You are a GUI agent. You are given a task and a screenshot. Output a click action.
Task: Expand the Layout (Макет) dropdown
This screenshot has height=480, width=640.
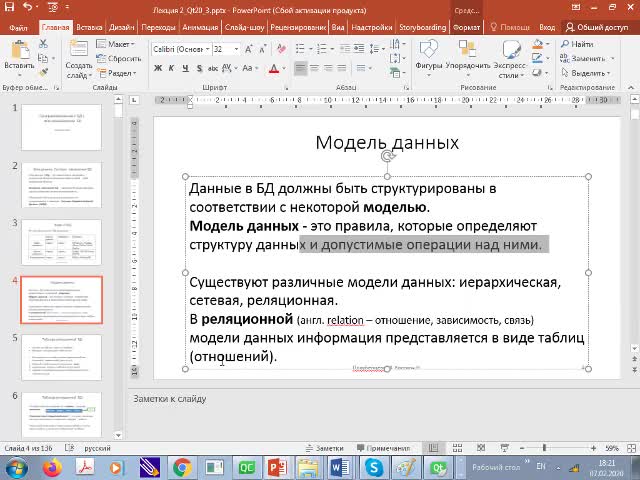pyautogui.click(x=116, y=44)
